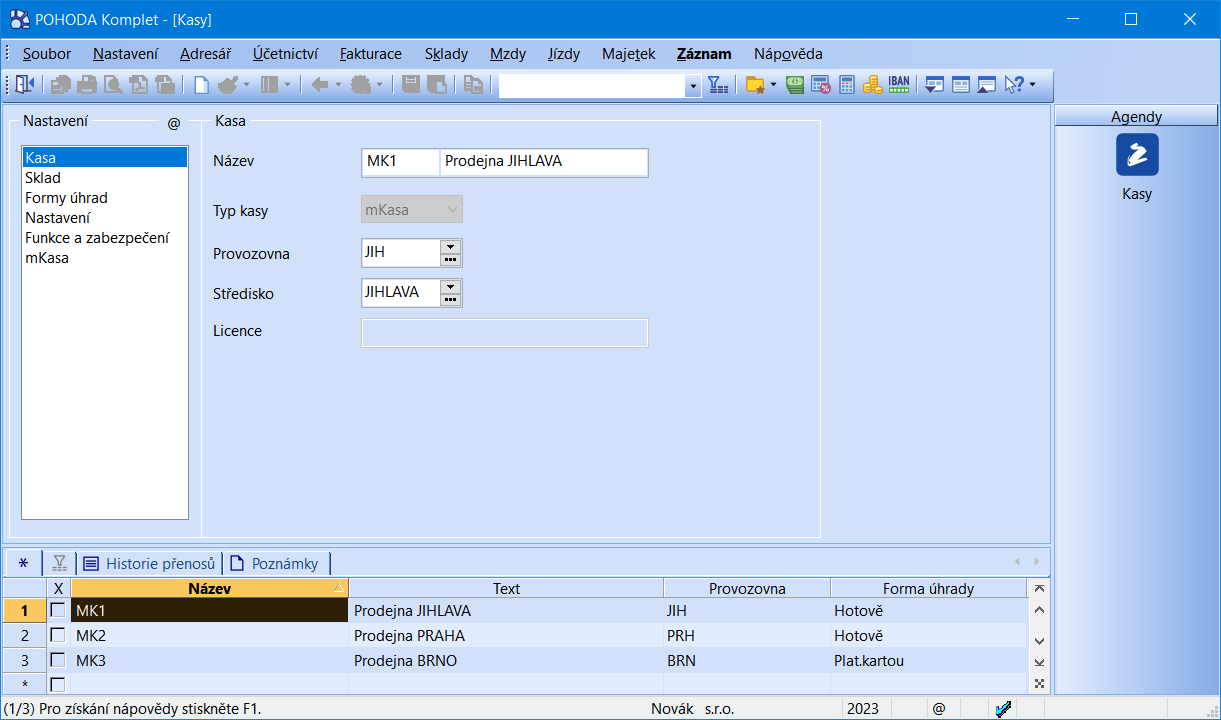
Task: Click the calculator with percent icon
Action: coord(821,85)
